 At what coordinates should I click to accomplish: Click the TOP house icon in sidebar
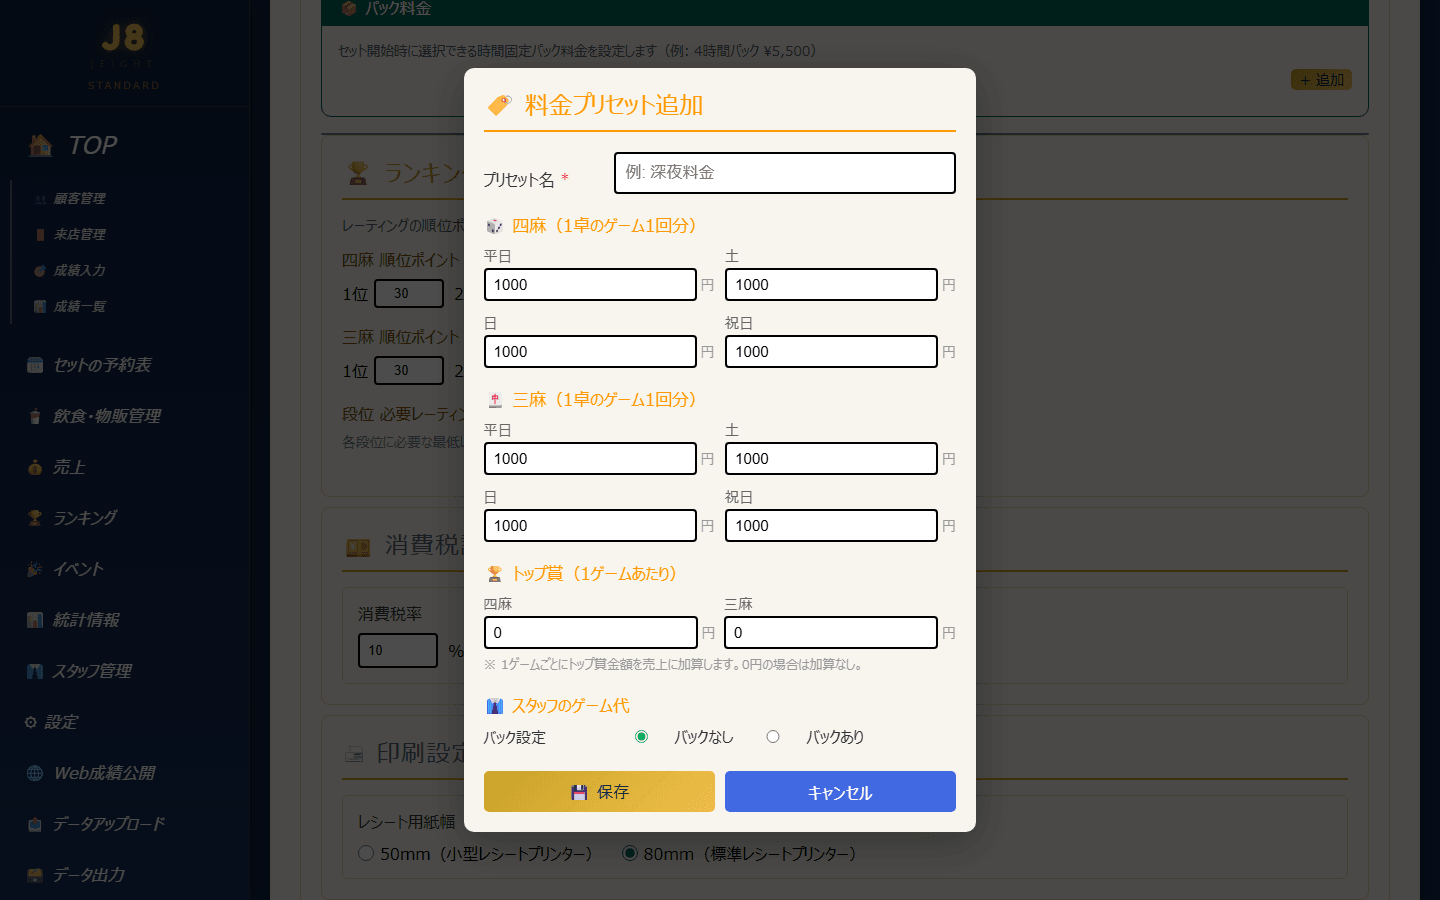[41, 146]
